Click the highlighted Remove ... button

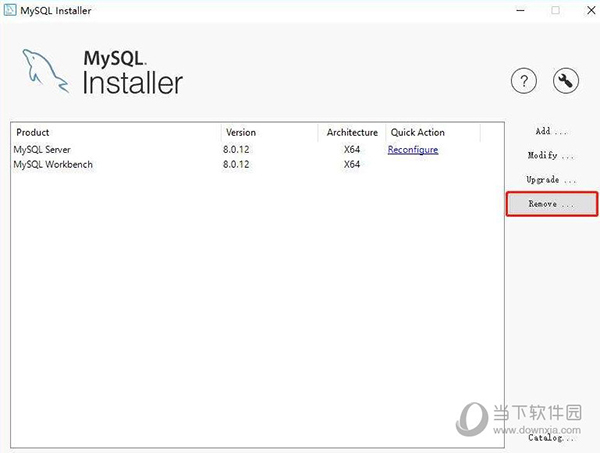pyautogui.click(x=552, y=204)
